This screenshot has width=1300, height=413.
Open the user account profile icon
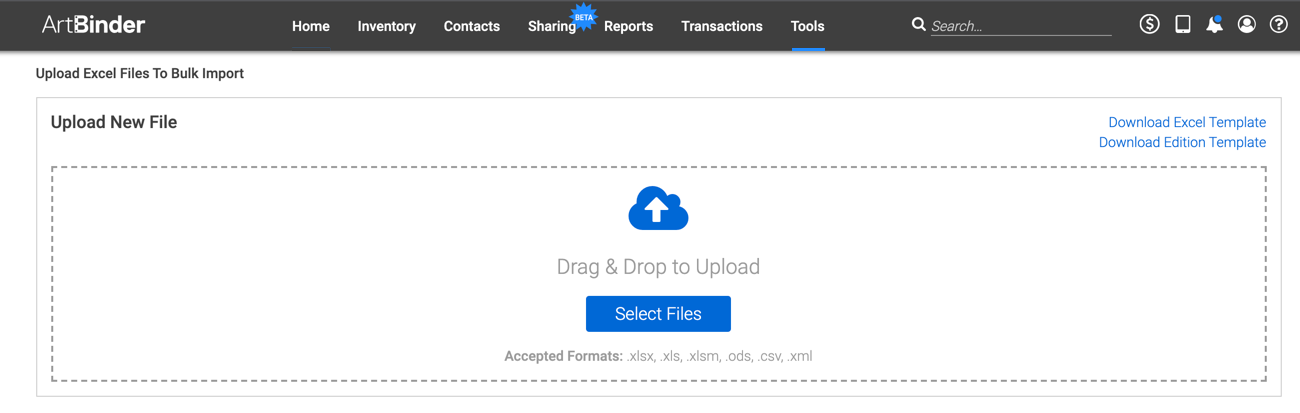[1246, 25]
